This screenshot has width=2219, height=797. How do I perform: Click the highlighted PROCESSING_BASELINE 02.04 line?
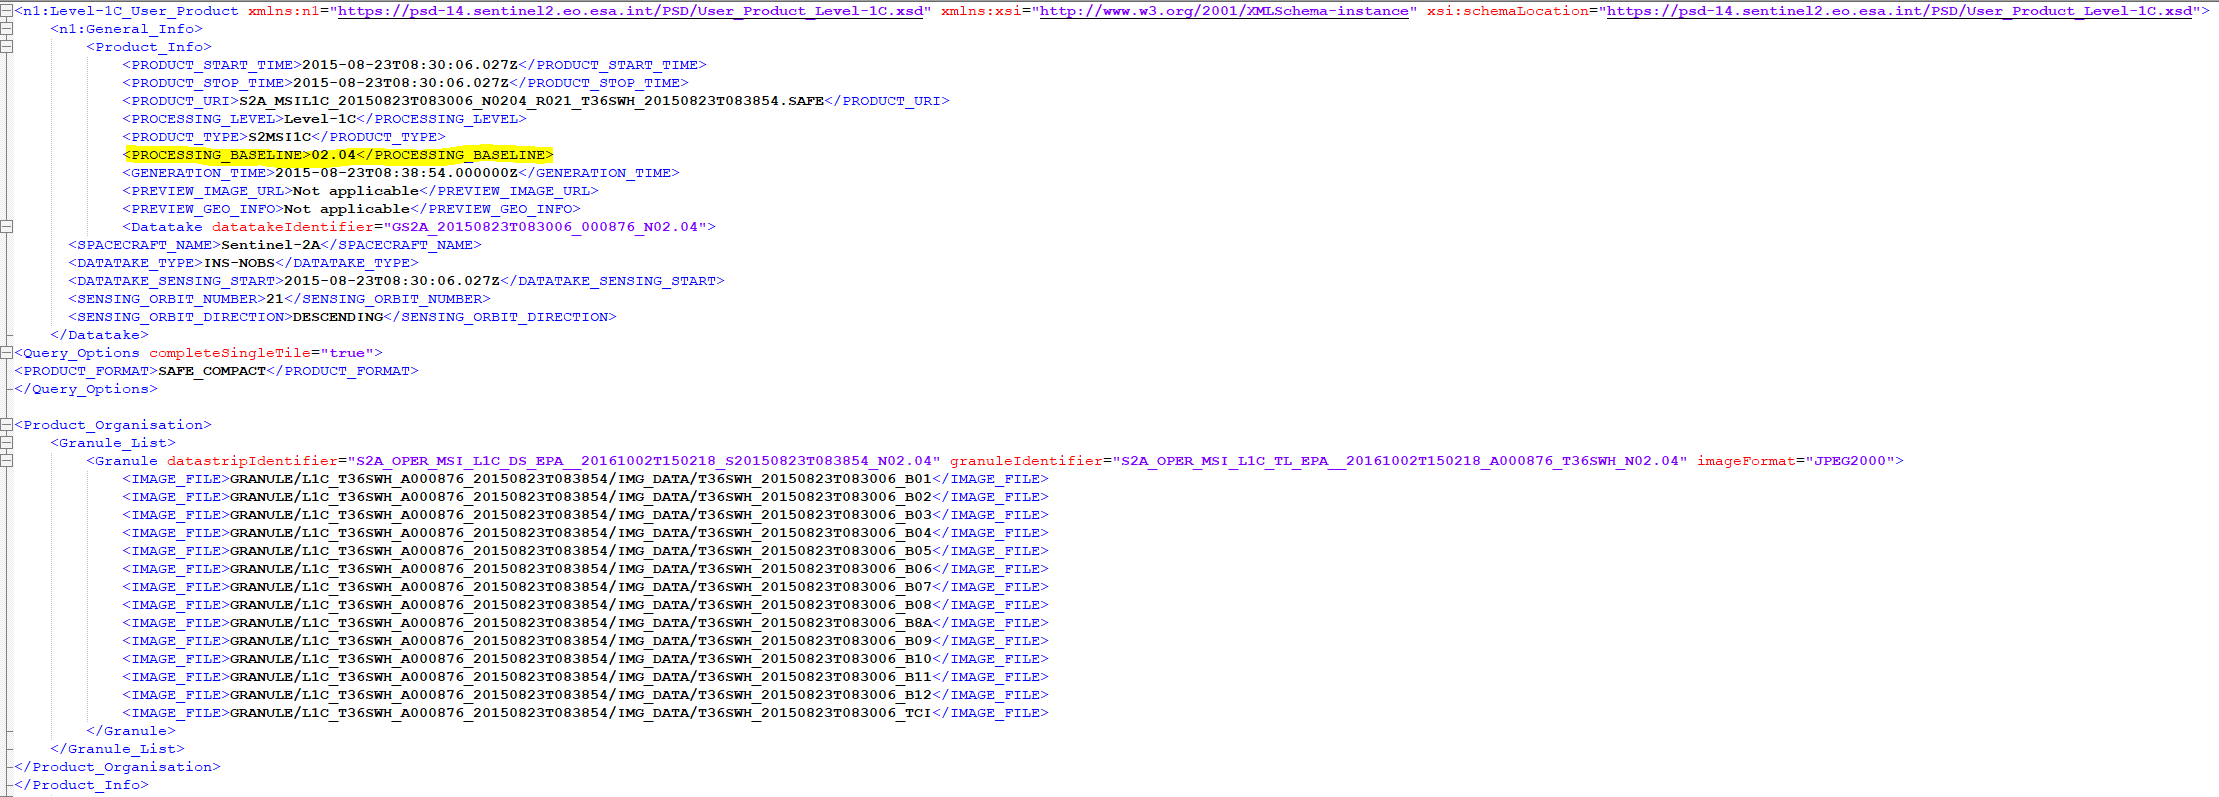(x=338, y=155)
